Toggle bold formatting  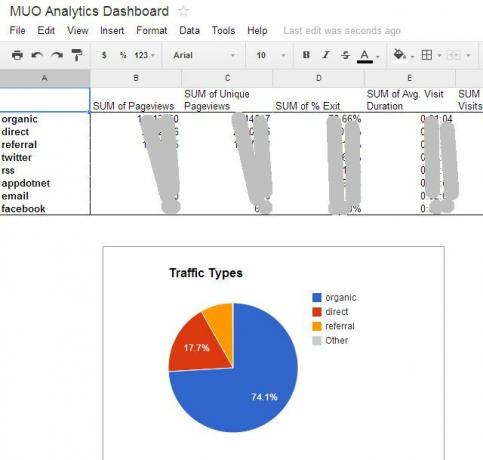pyautogui.click(x=306, y=55)
